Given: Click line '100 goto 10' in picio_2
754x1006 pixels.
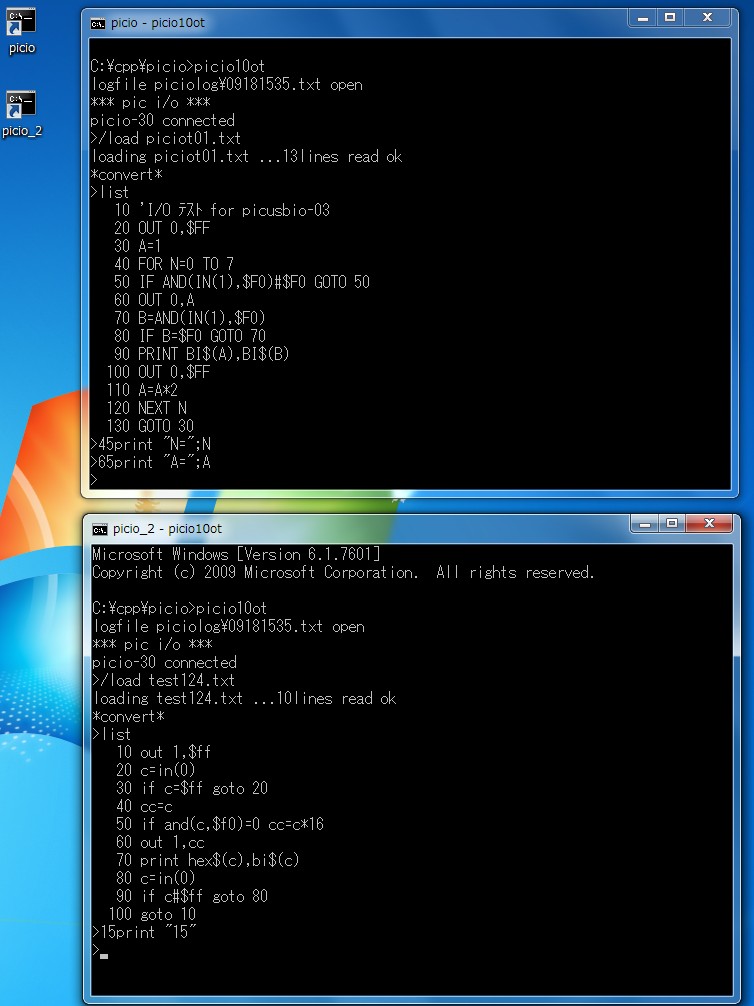Looking at the screenshot, I should pyautogui.click(x=152, y=914).
